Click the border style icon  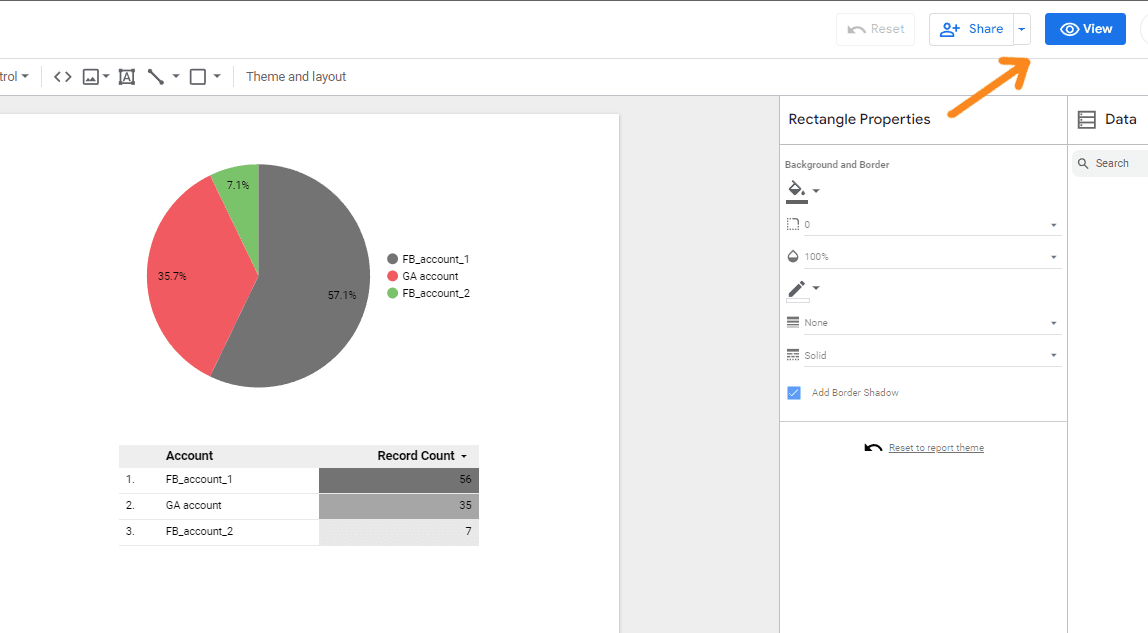coord(793,355)
